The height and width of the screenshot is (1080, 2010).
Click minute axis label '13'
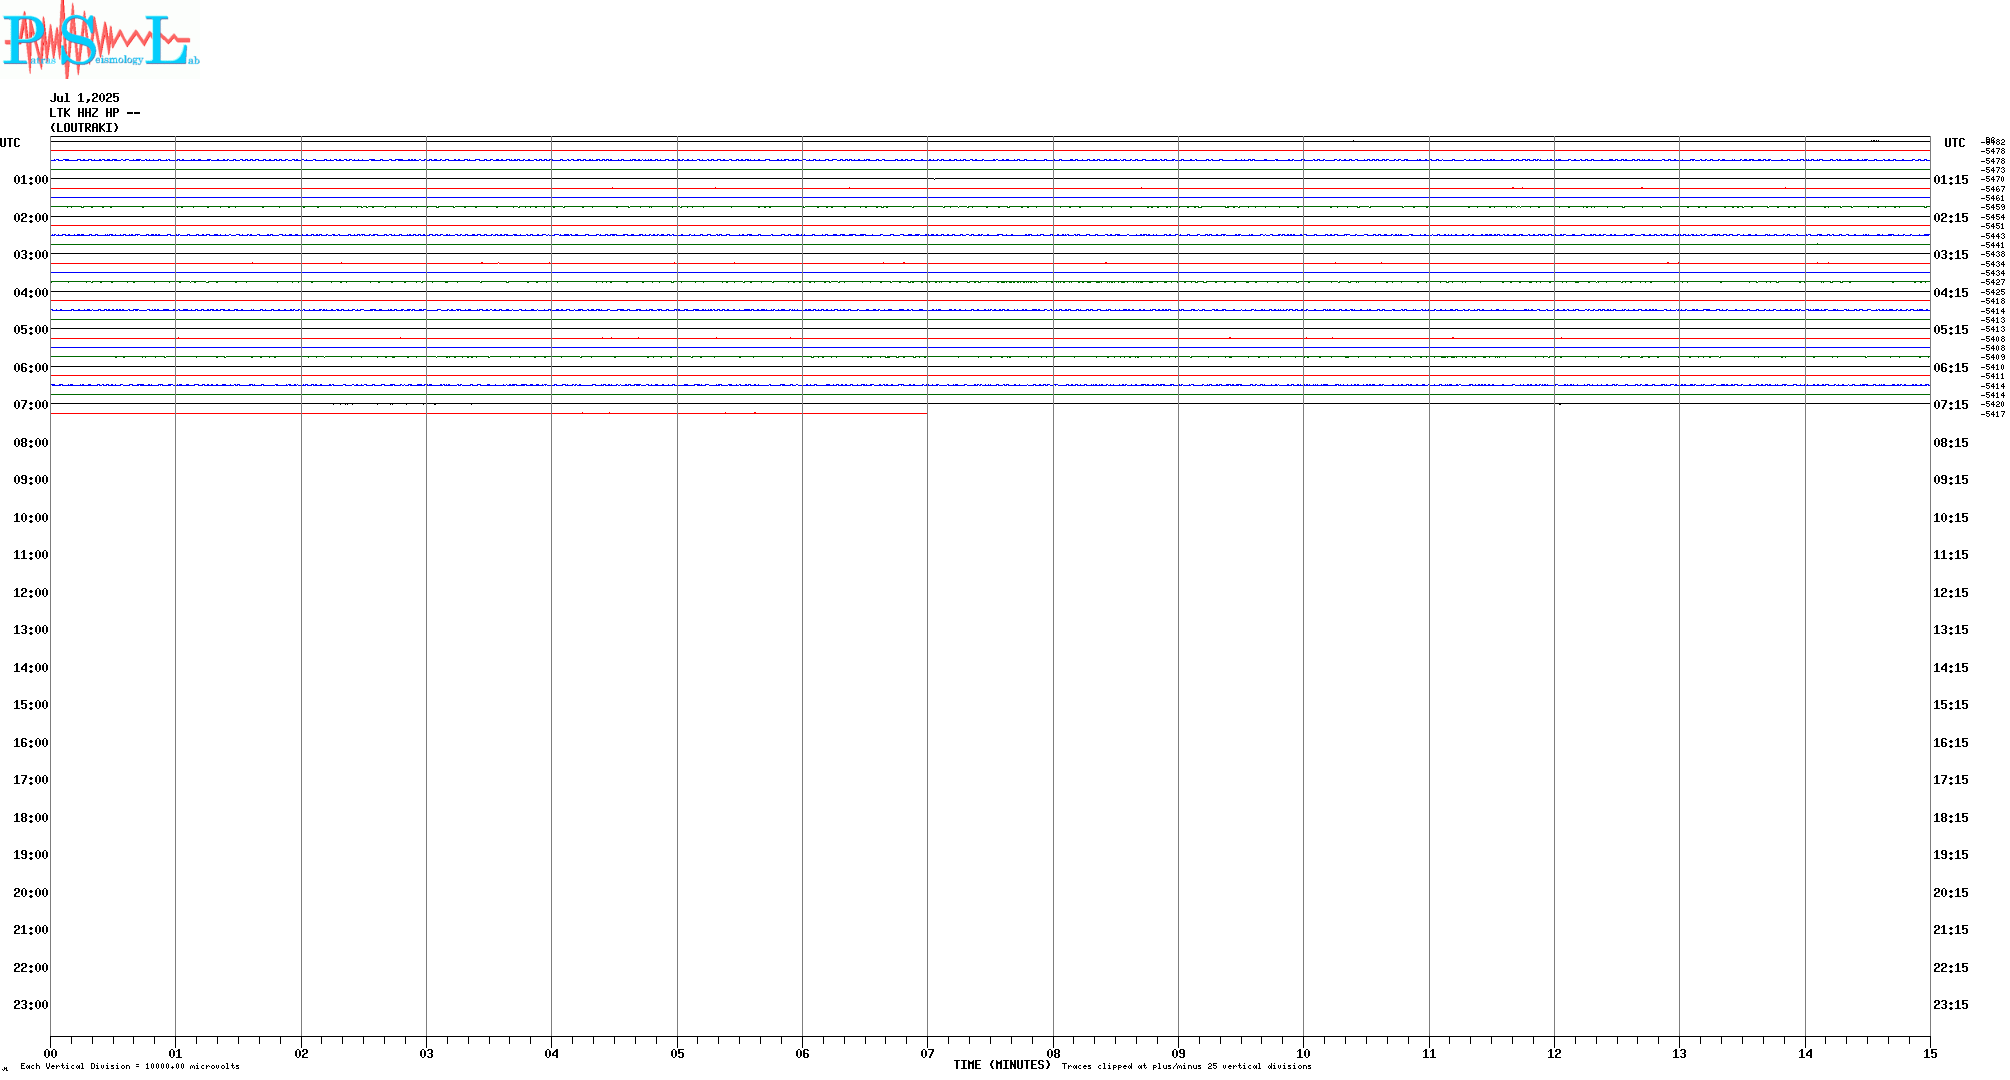pyautogui.click(x=1679, y=1054)
